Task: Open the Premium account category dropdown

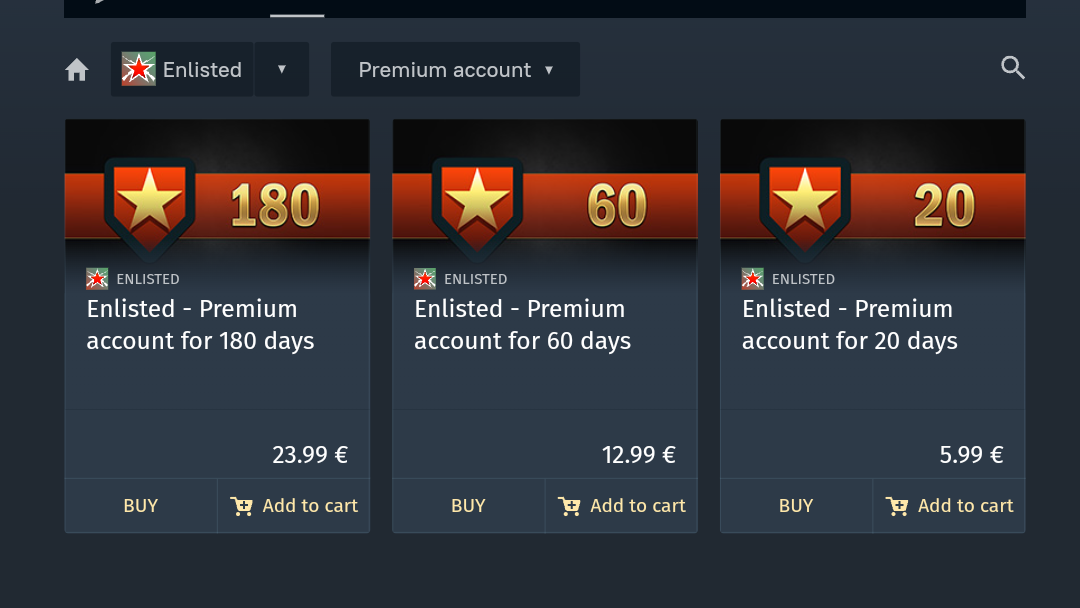Action: (455, 70)
